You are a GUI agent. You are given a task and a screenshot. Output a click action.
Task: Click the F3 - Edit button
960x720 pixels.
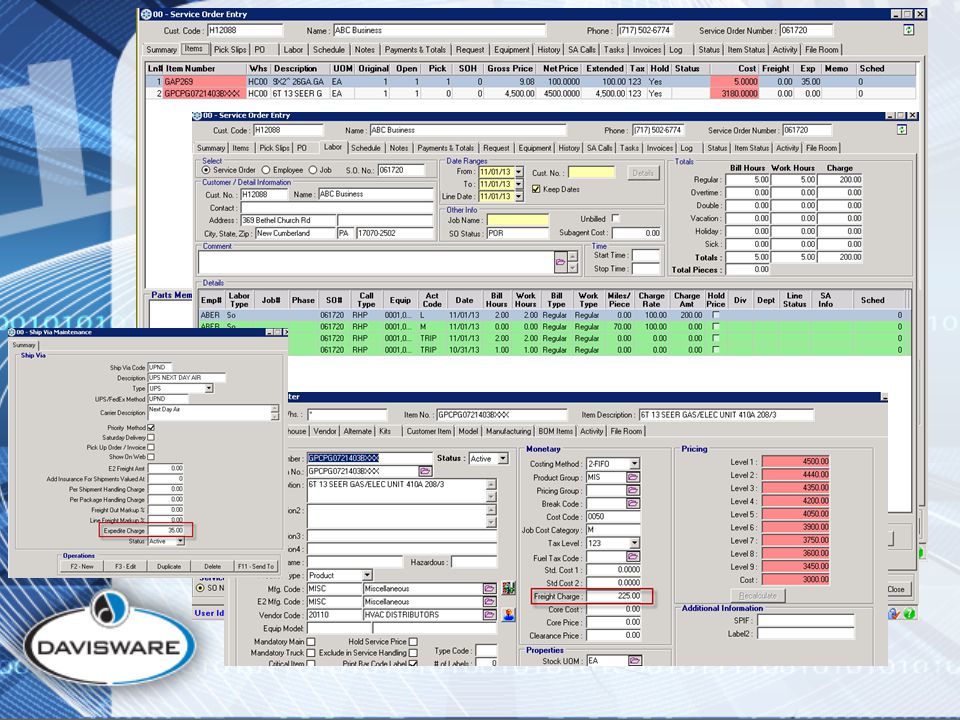pyautogui.click(x=125, y=566)
